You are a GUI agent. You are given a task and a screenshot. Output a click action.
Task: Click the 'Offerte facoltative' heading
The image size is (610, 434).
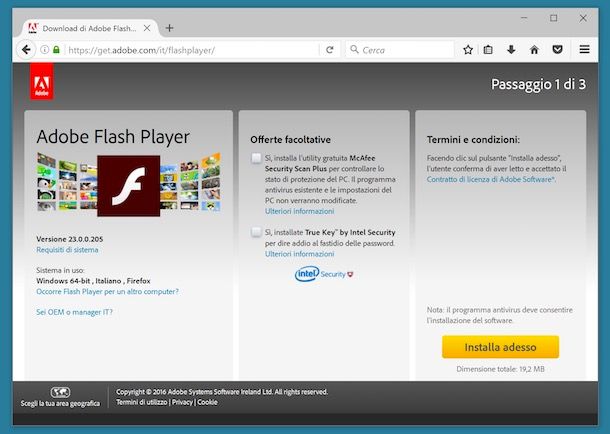pos(291,140)
